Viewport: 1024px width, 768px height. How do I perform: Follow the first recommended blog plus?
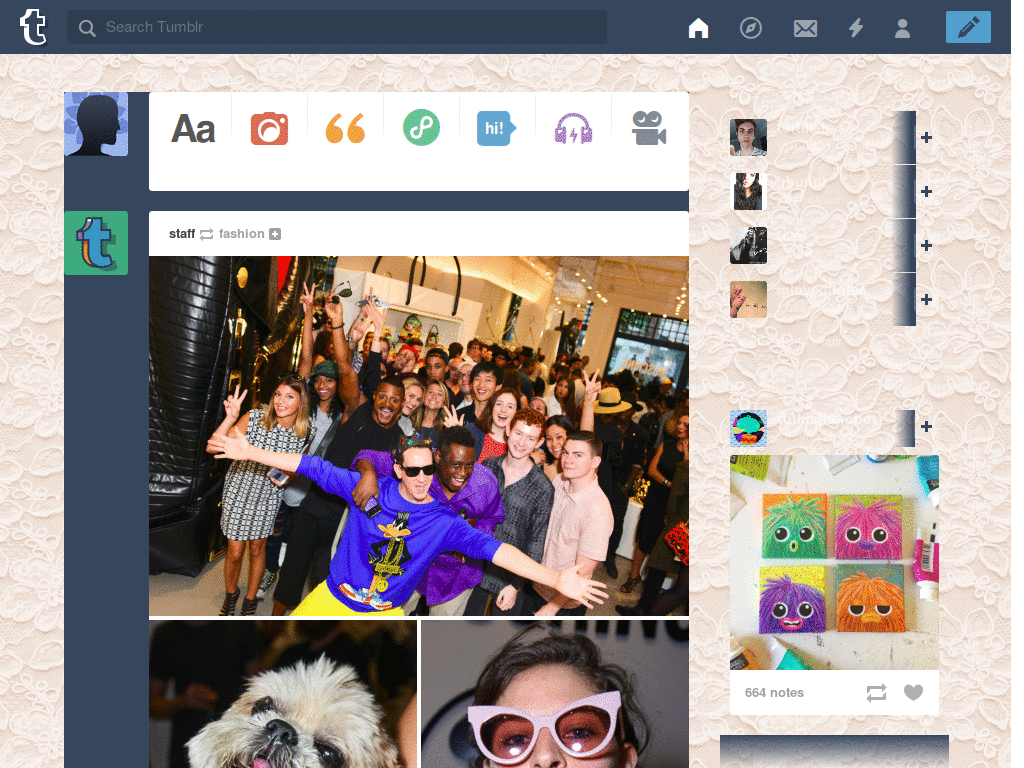click(x=926, y=137)
